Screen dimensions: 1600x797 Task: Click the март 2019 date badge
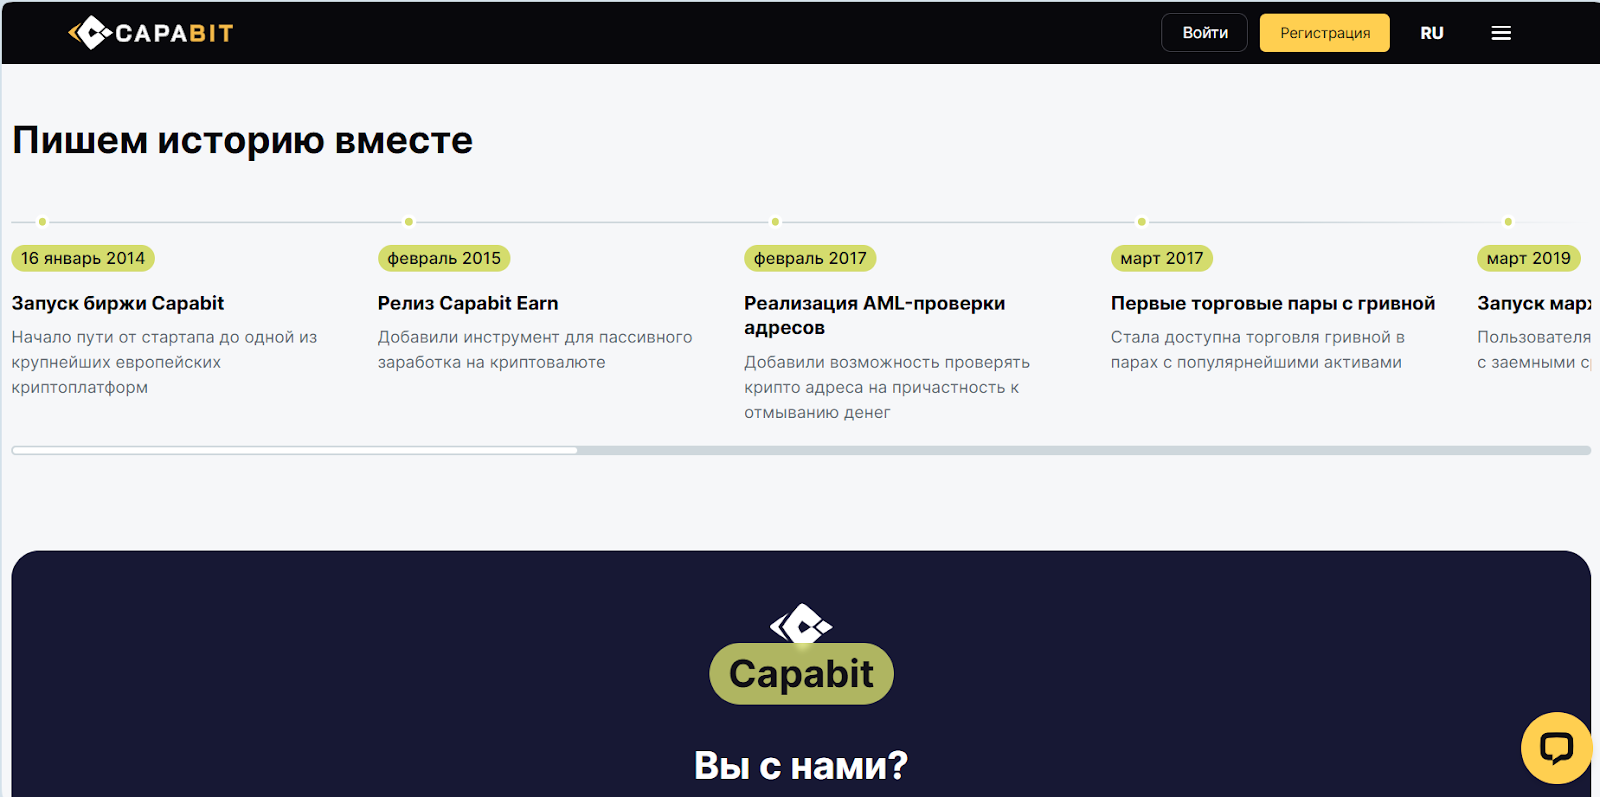click(1529, 258)
